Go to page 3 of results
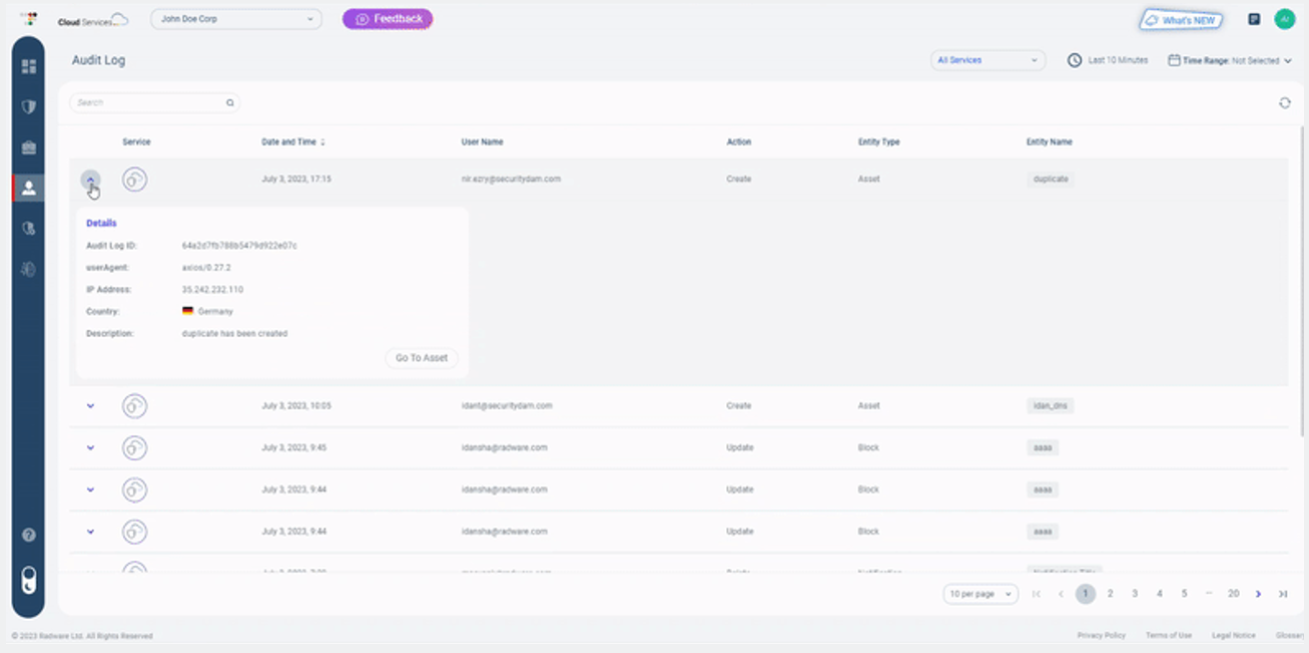 [1135, 594]
